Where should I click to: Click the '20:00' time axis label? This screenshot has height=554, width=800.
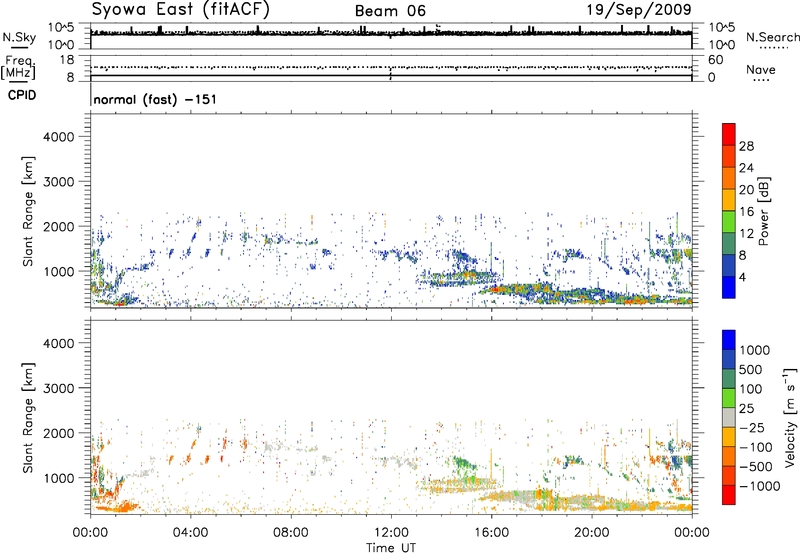pyautogui.click(x=591, y=533)
